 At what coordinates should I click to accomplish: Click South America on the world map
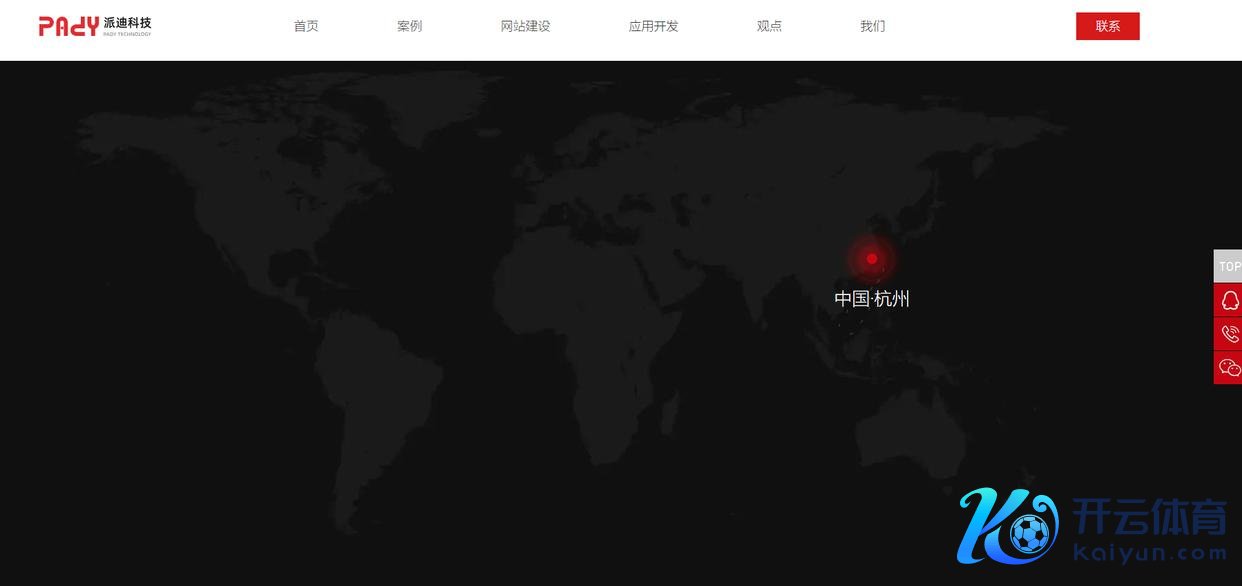tap(375, 400)
